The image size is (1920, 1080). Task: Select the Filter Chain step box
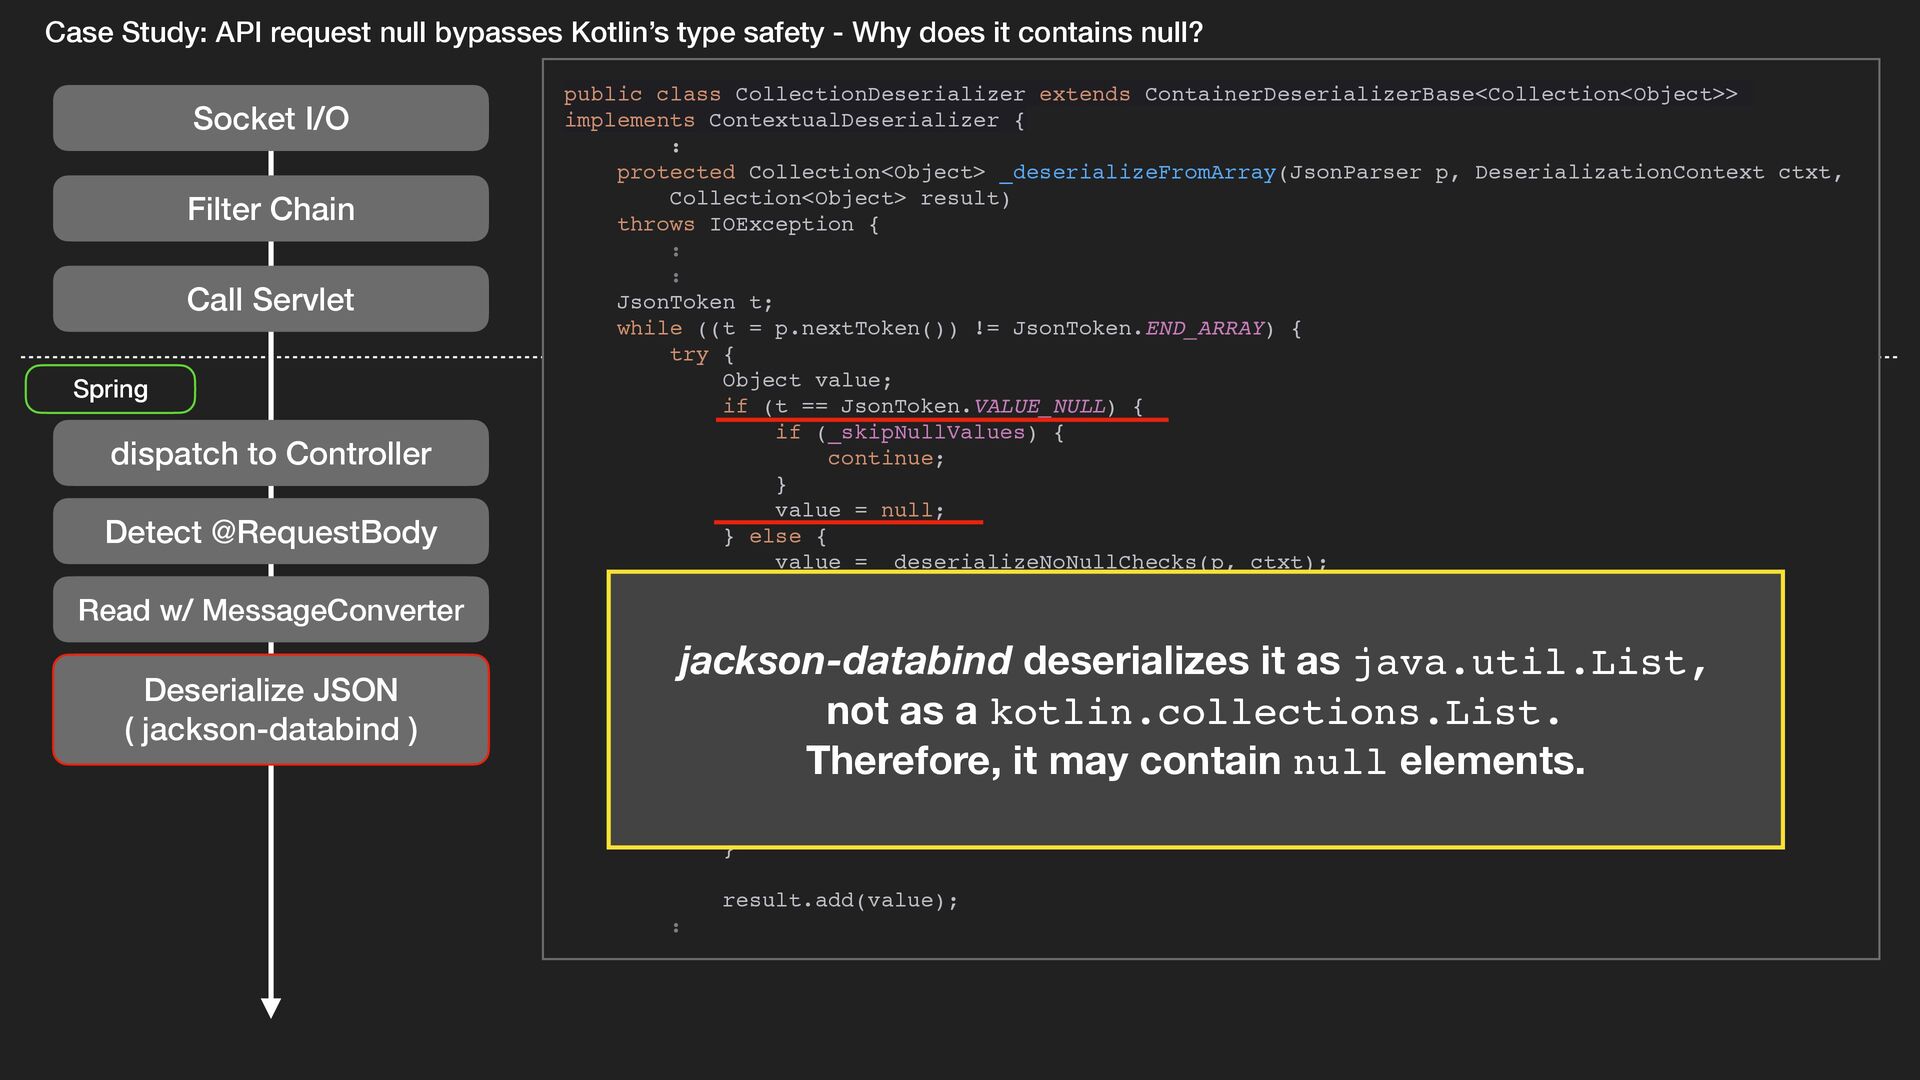pos(270,208)
